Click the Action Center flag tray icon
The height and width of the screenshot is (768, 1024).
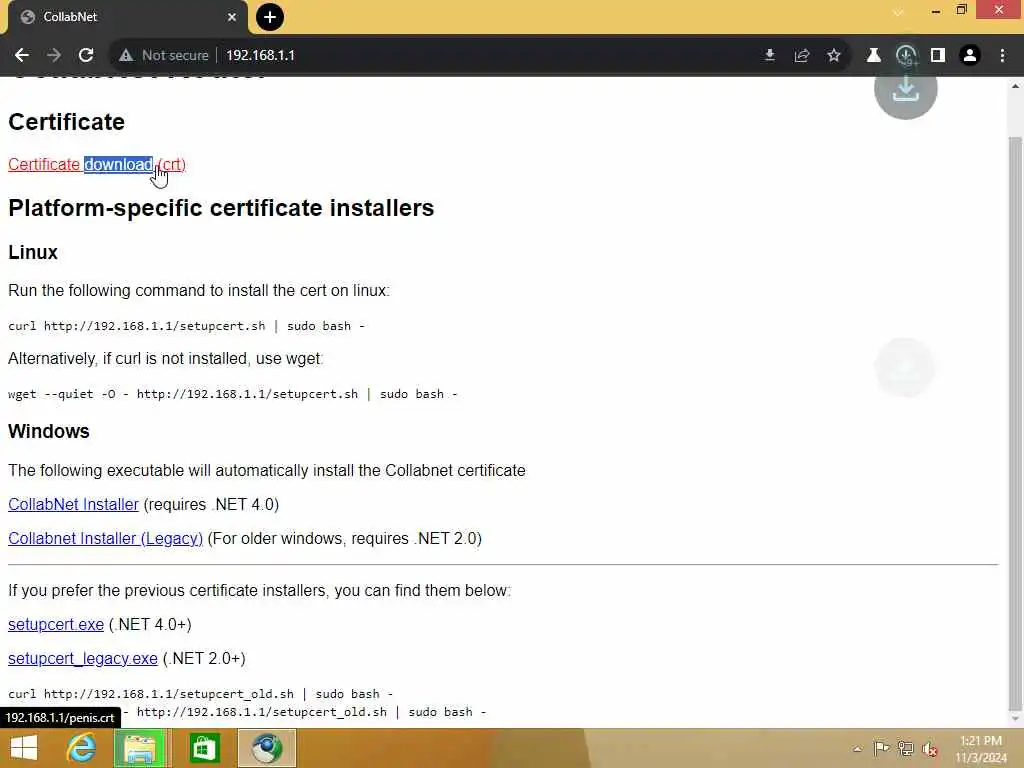coord(881,748)
